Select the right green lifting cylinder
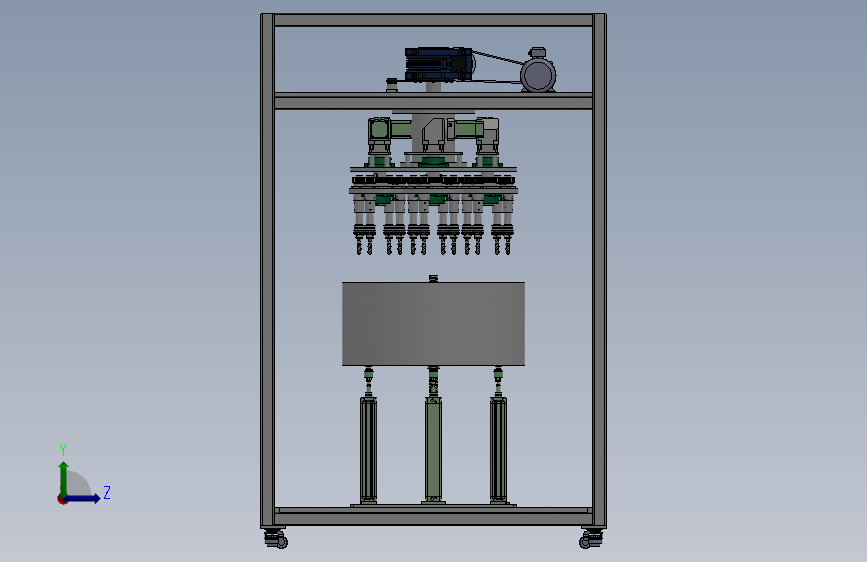 pos(498,449)
